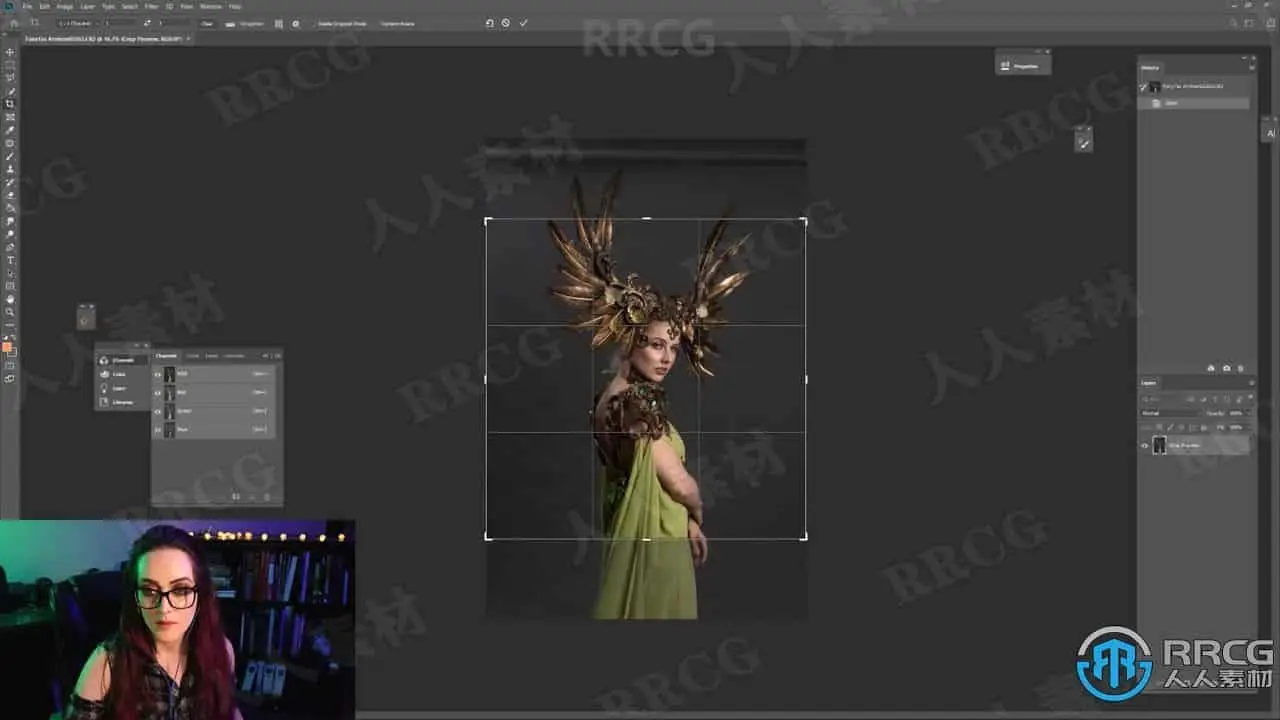Cancel the crop operation icon
The width and height of the screenshot is (1280, 720).
(x=506, y=23)
